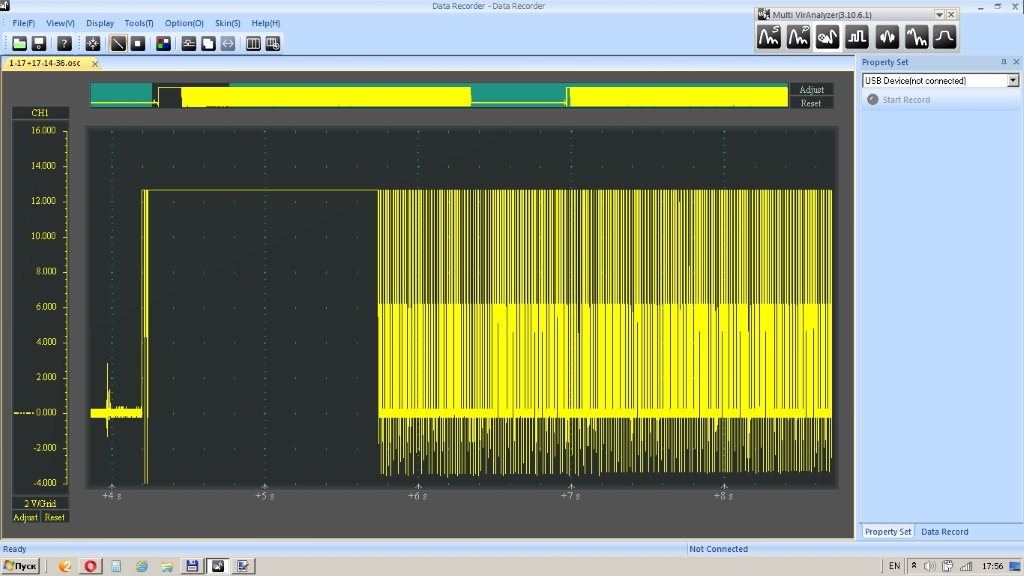
Task: Pin the Property Set panel
Action: pos(1004,62)
